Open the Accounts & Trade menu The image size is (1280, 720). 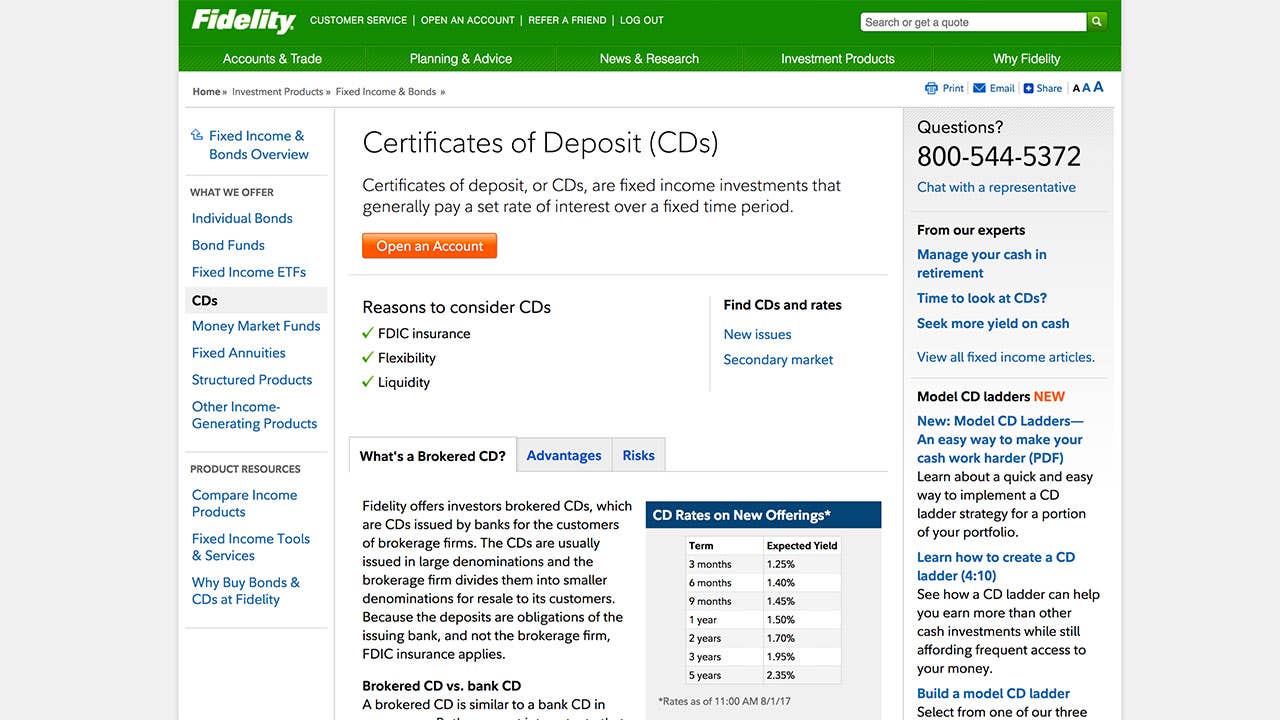point(272,59)
